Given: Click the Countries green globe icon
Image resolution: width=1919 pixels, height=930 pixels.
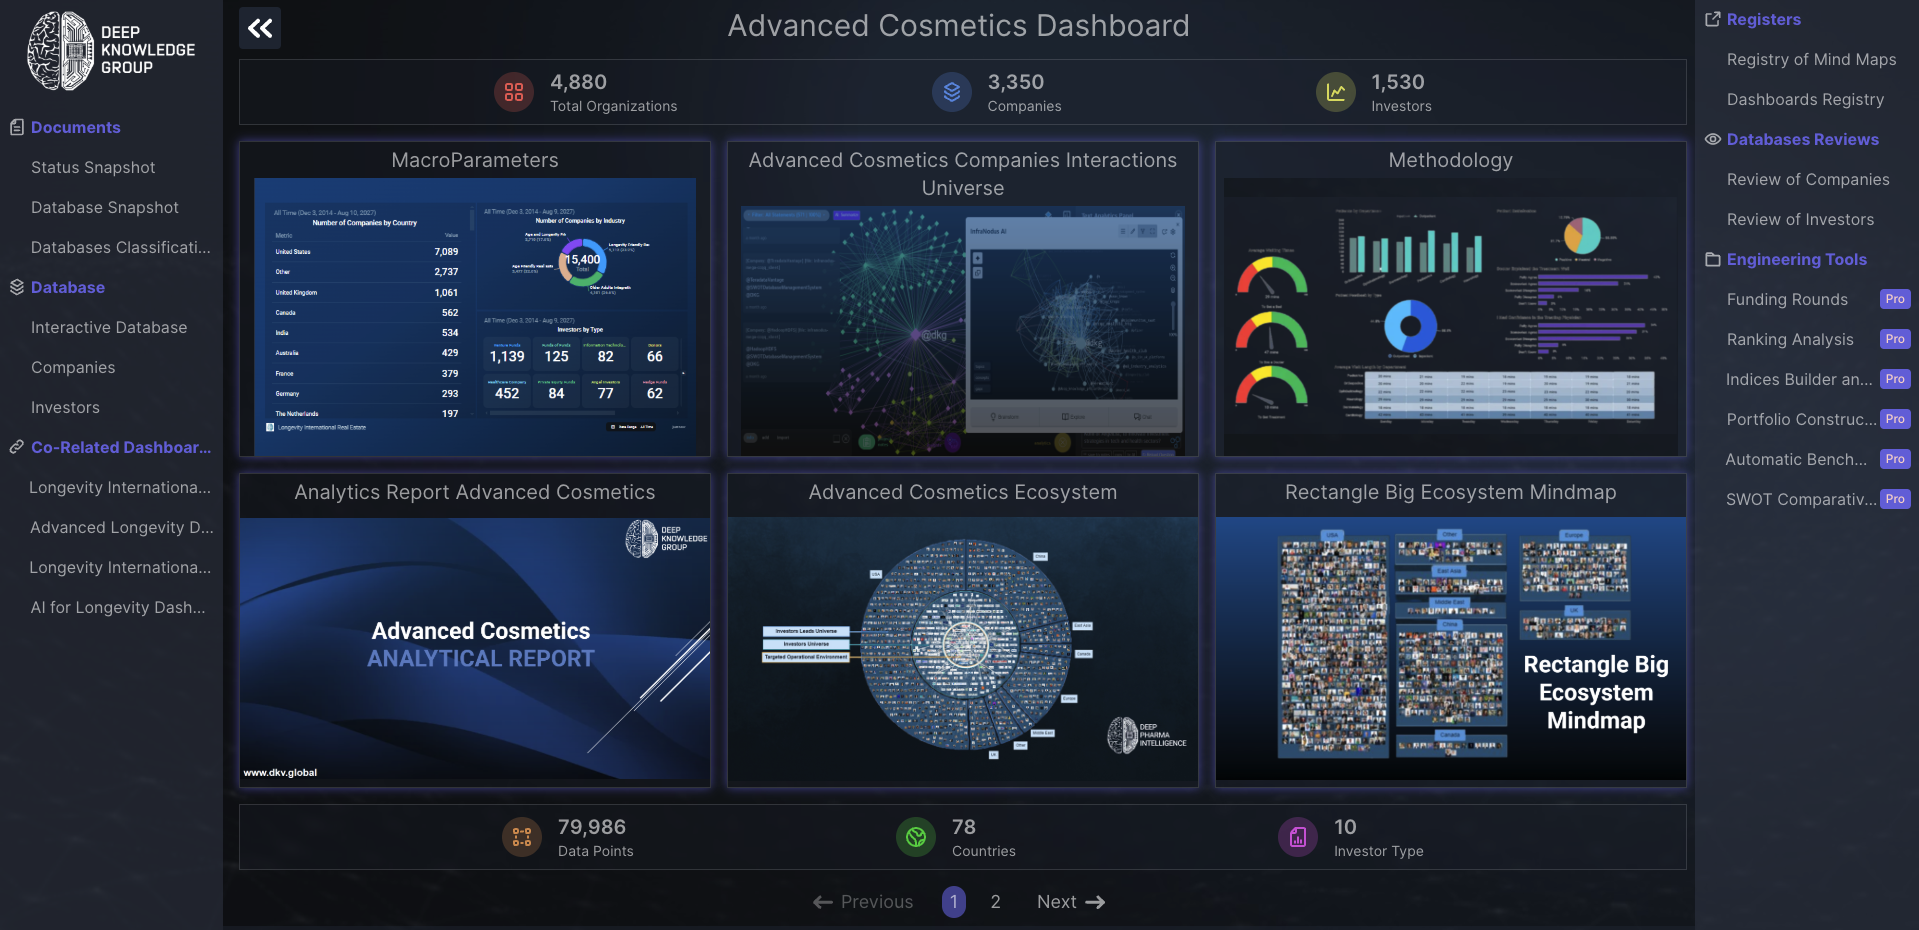Looking at the screenshot, I should [x=915, y=838].
